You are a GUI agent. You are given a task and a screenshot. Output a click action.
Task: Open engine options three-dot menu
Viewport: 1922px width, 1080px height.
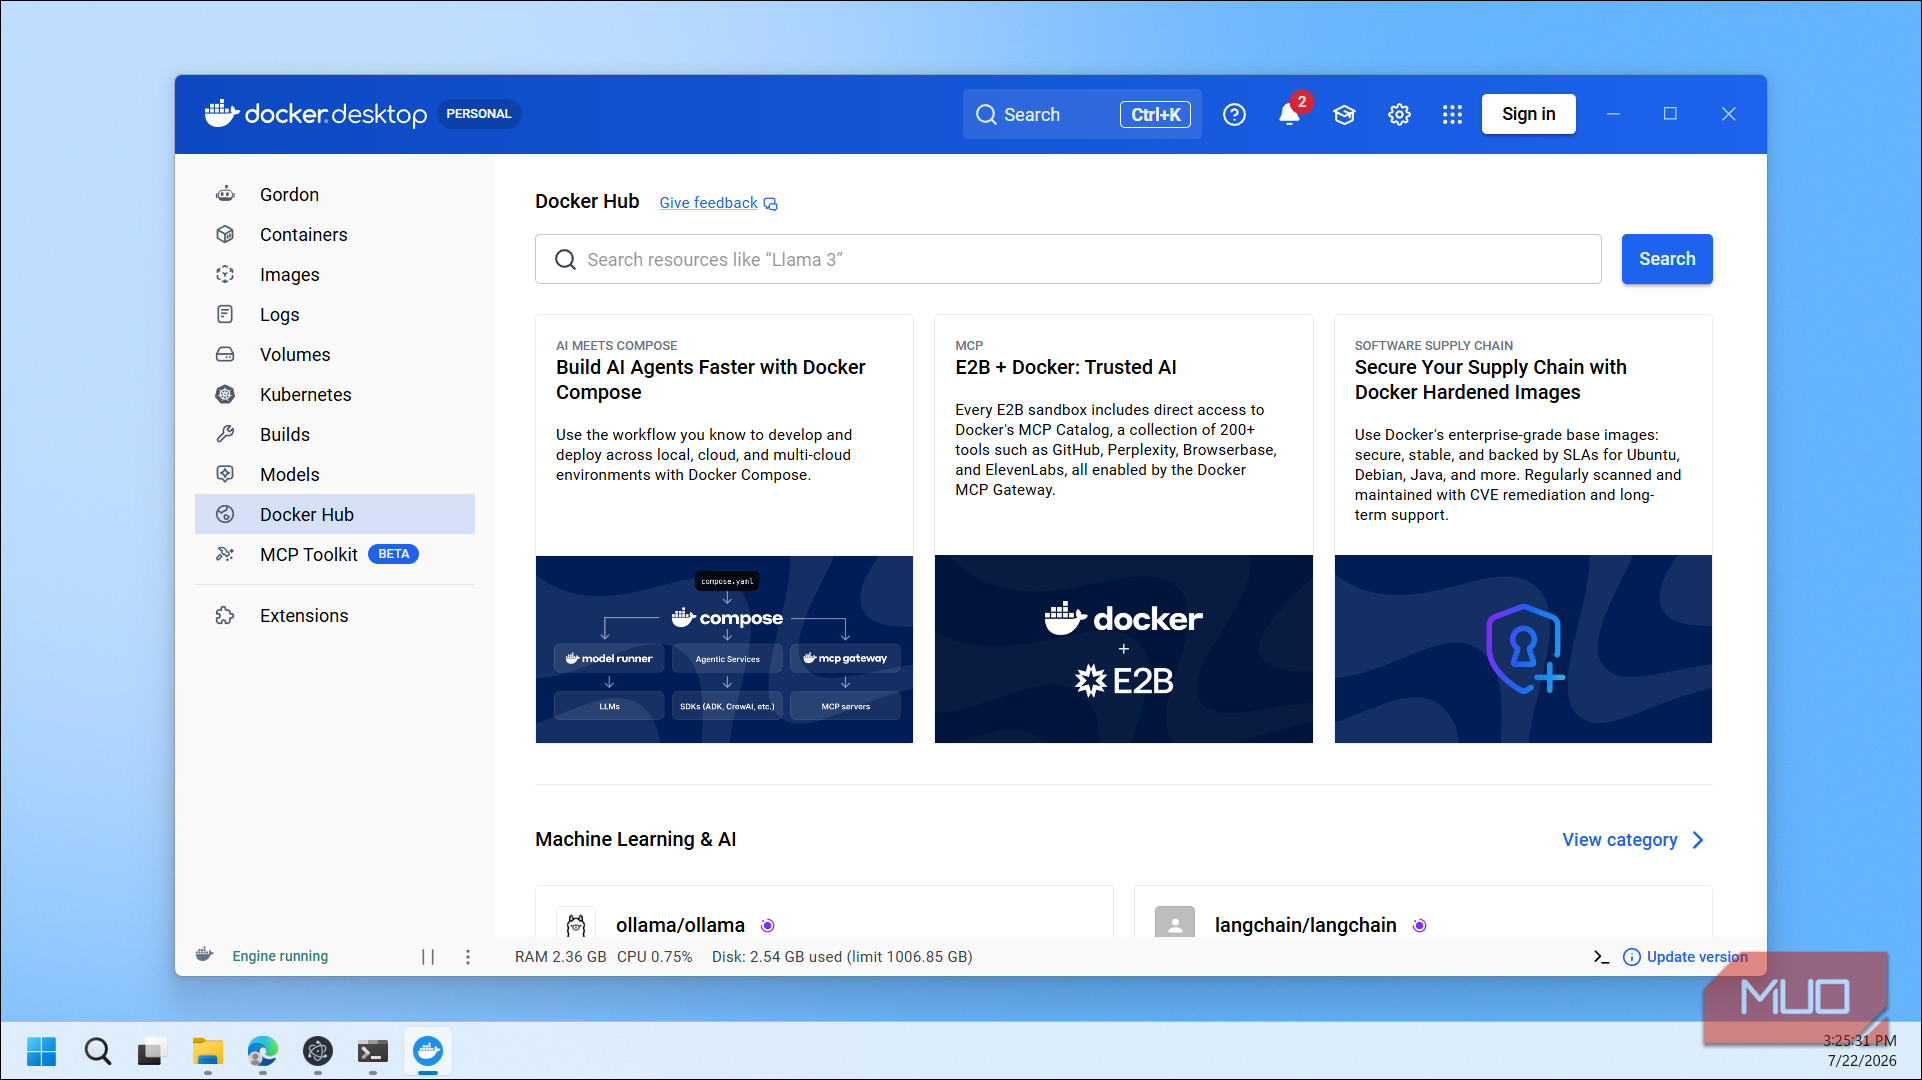pos(468,957)
